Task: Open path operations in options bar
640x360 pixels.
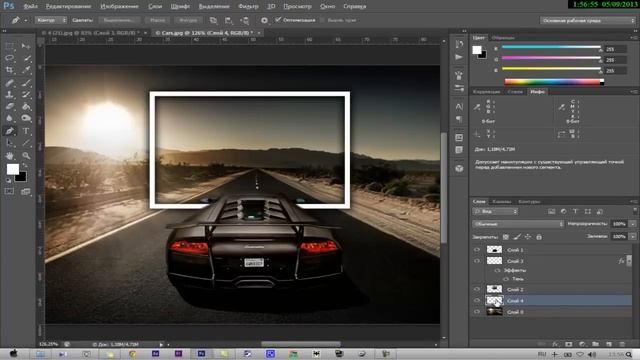Action: tap(213, 20)
